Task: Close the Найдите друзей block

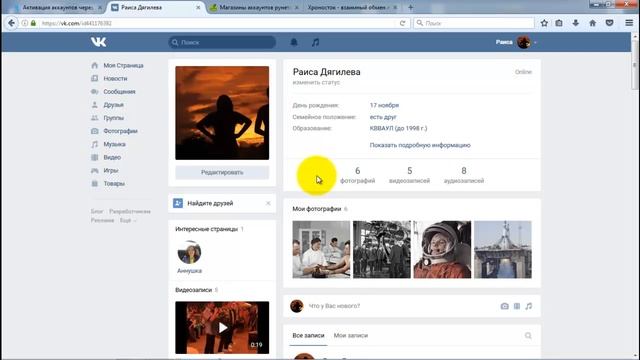Action: coord(268,203)
